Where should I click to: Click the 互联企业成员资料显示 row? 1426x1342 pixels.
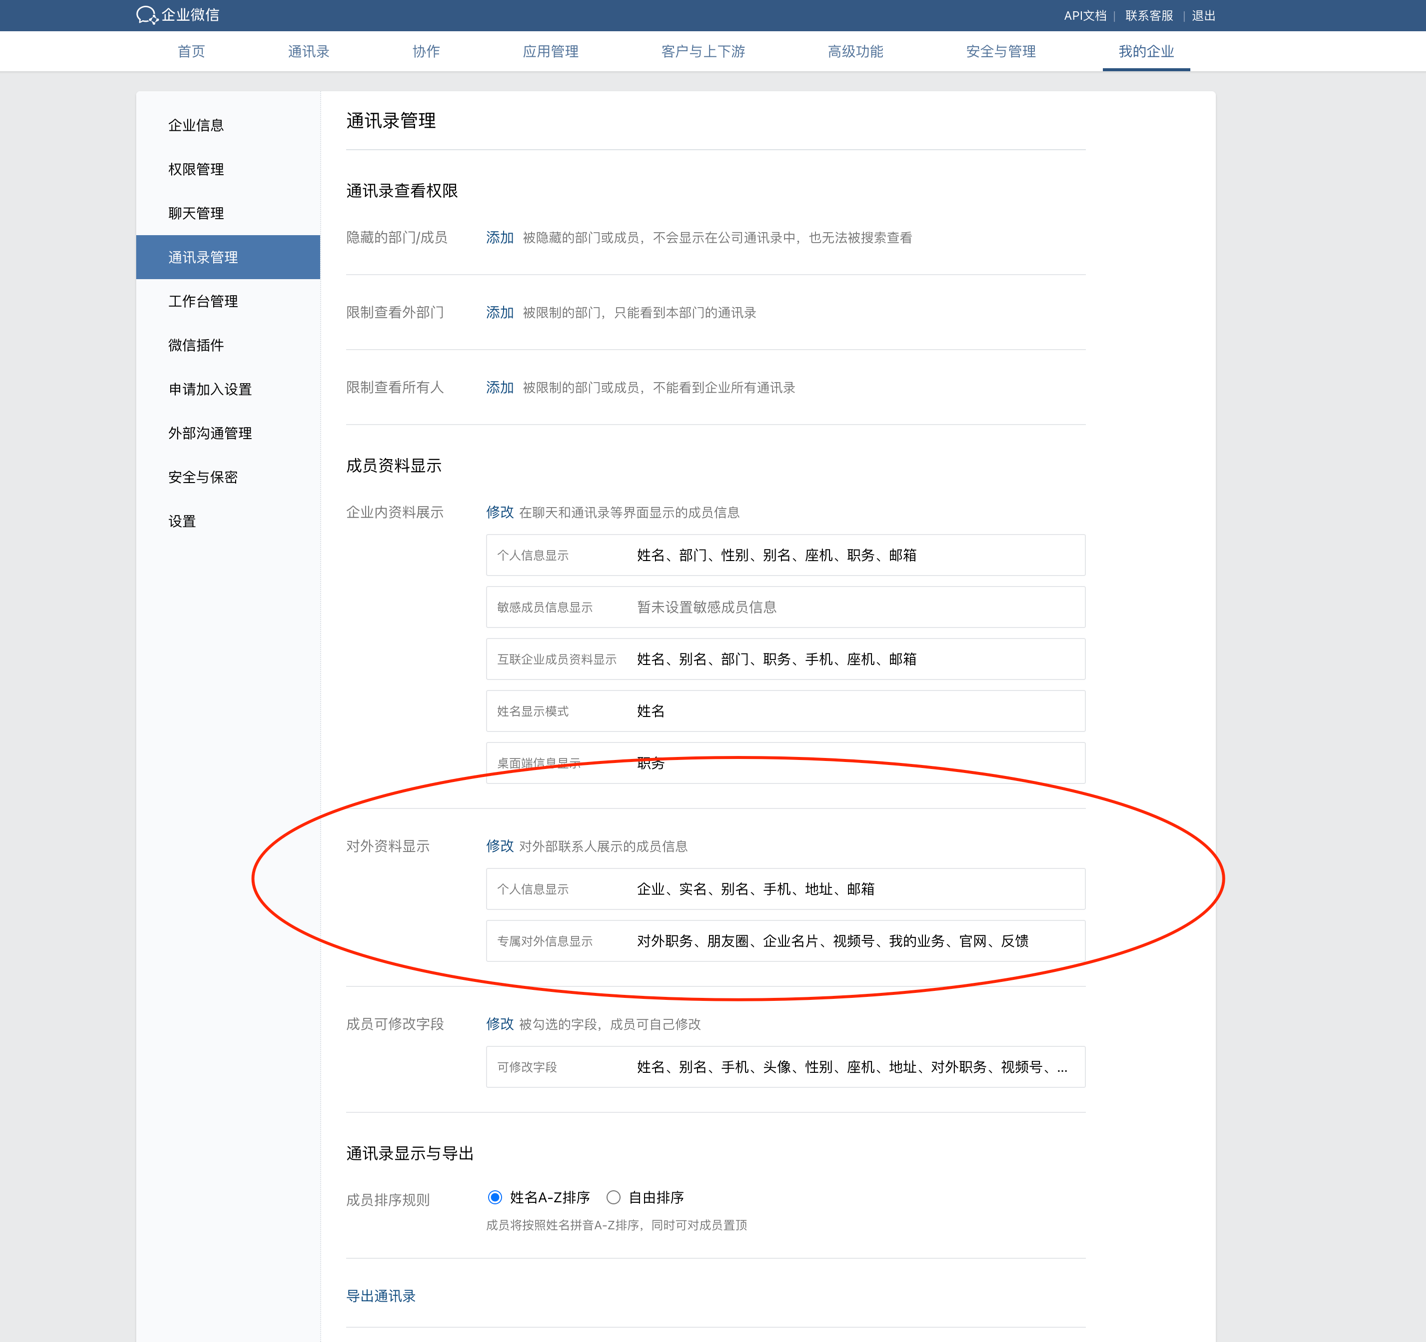pyautogui.click(x=785, y=659)
